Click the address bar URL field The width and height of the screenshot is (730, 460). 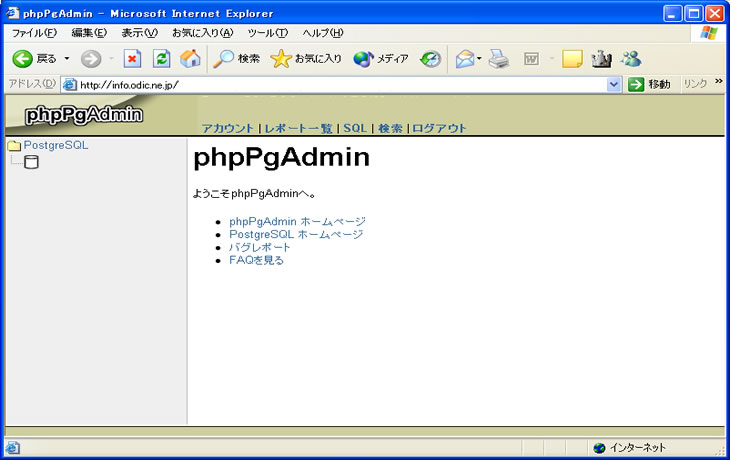point(342,85)
